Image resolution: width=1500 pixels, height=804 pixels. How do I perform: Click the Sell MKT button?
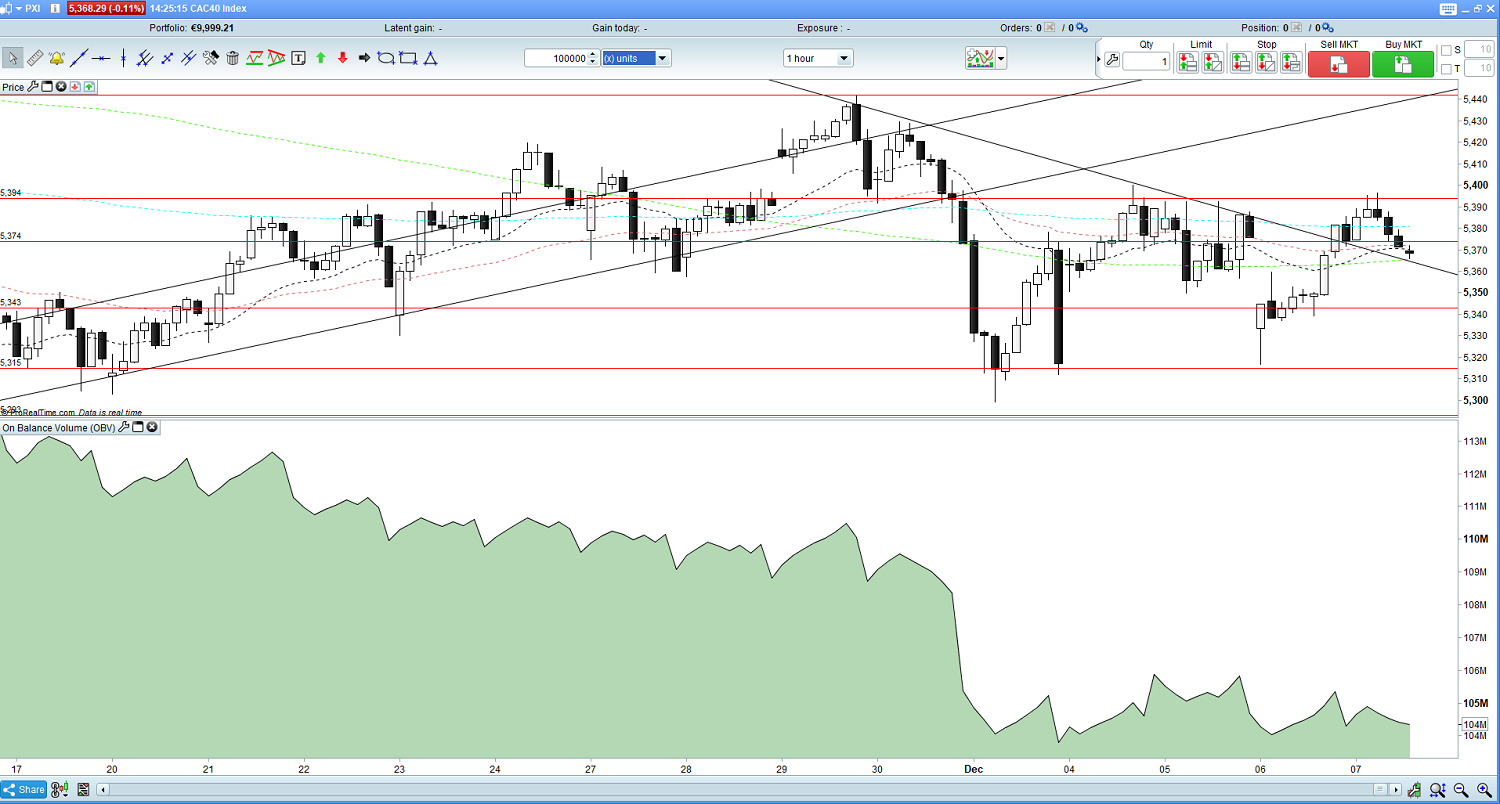coord(1337,64)
